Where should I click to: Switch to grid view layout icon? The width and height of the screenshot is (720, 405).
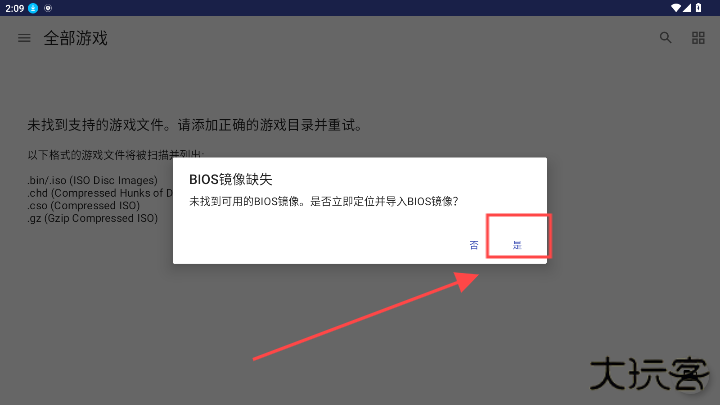pos(698,38)
